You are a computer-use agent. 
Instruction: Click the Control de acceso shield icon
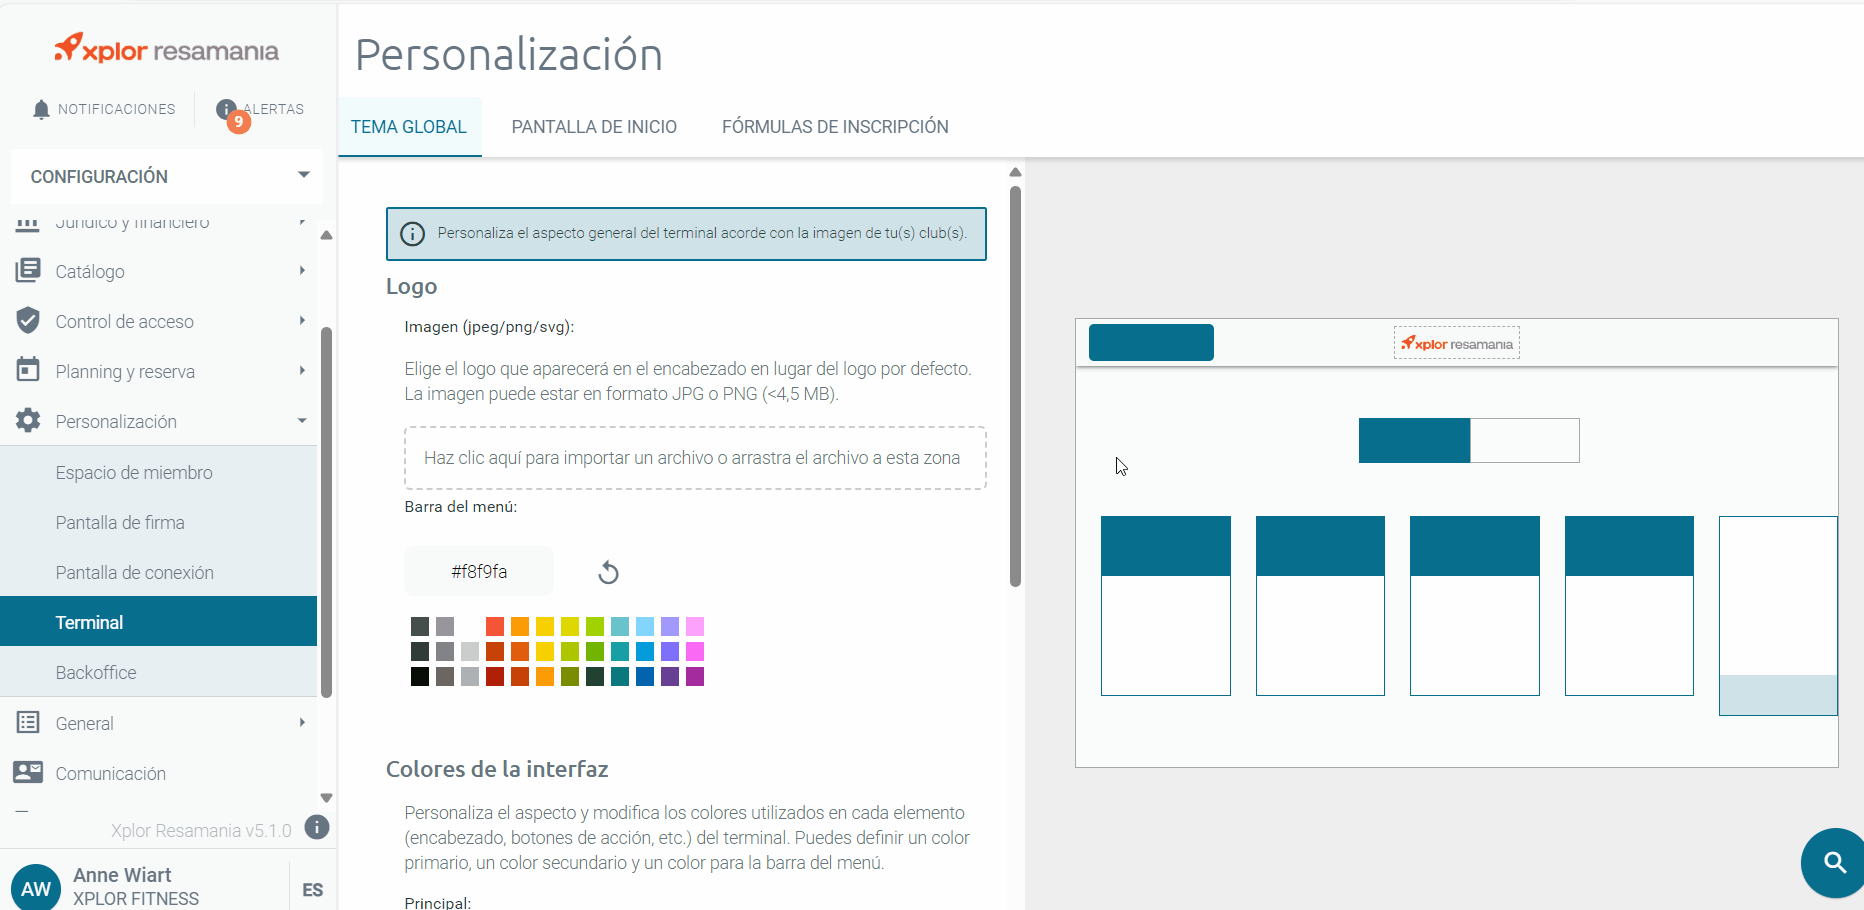[27, 320]
